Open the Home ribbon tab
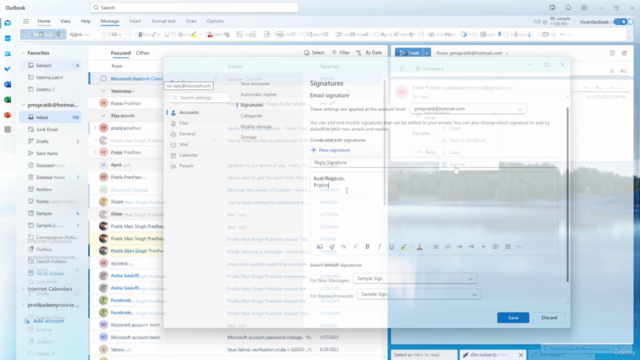Screen dimensions: 640x360 (44, 21)
